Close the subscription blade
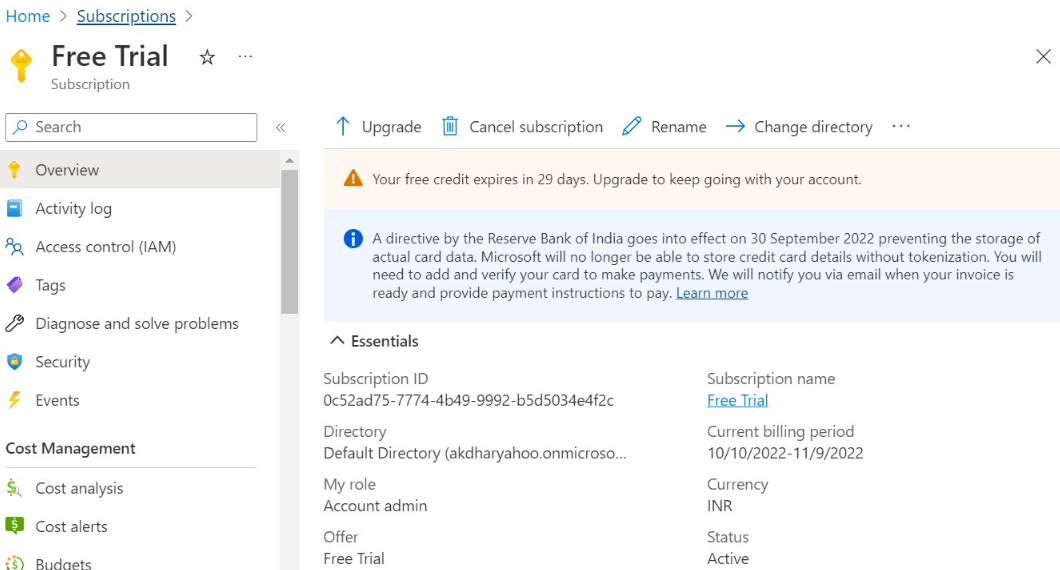This screenshot has width=1060, height=570. coord(1043,56)
